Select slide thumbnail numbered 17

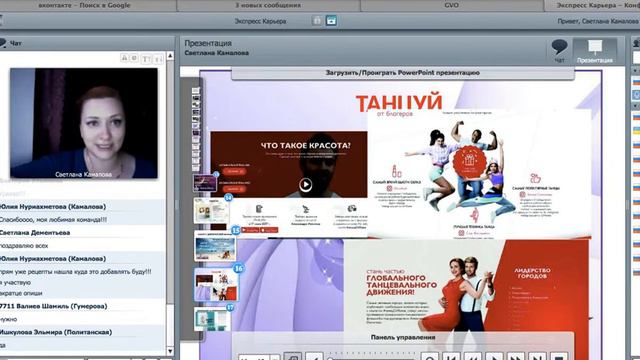pyautogui.click(x=211, y=319)
